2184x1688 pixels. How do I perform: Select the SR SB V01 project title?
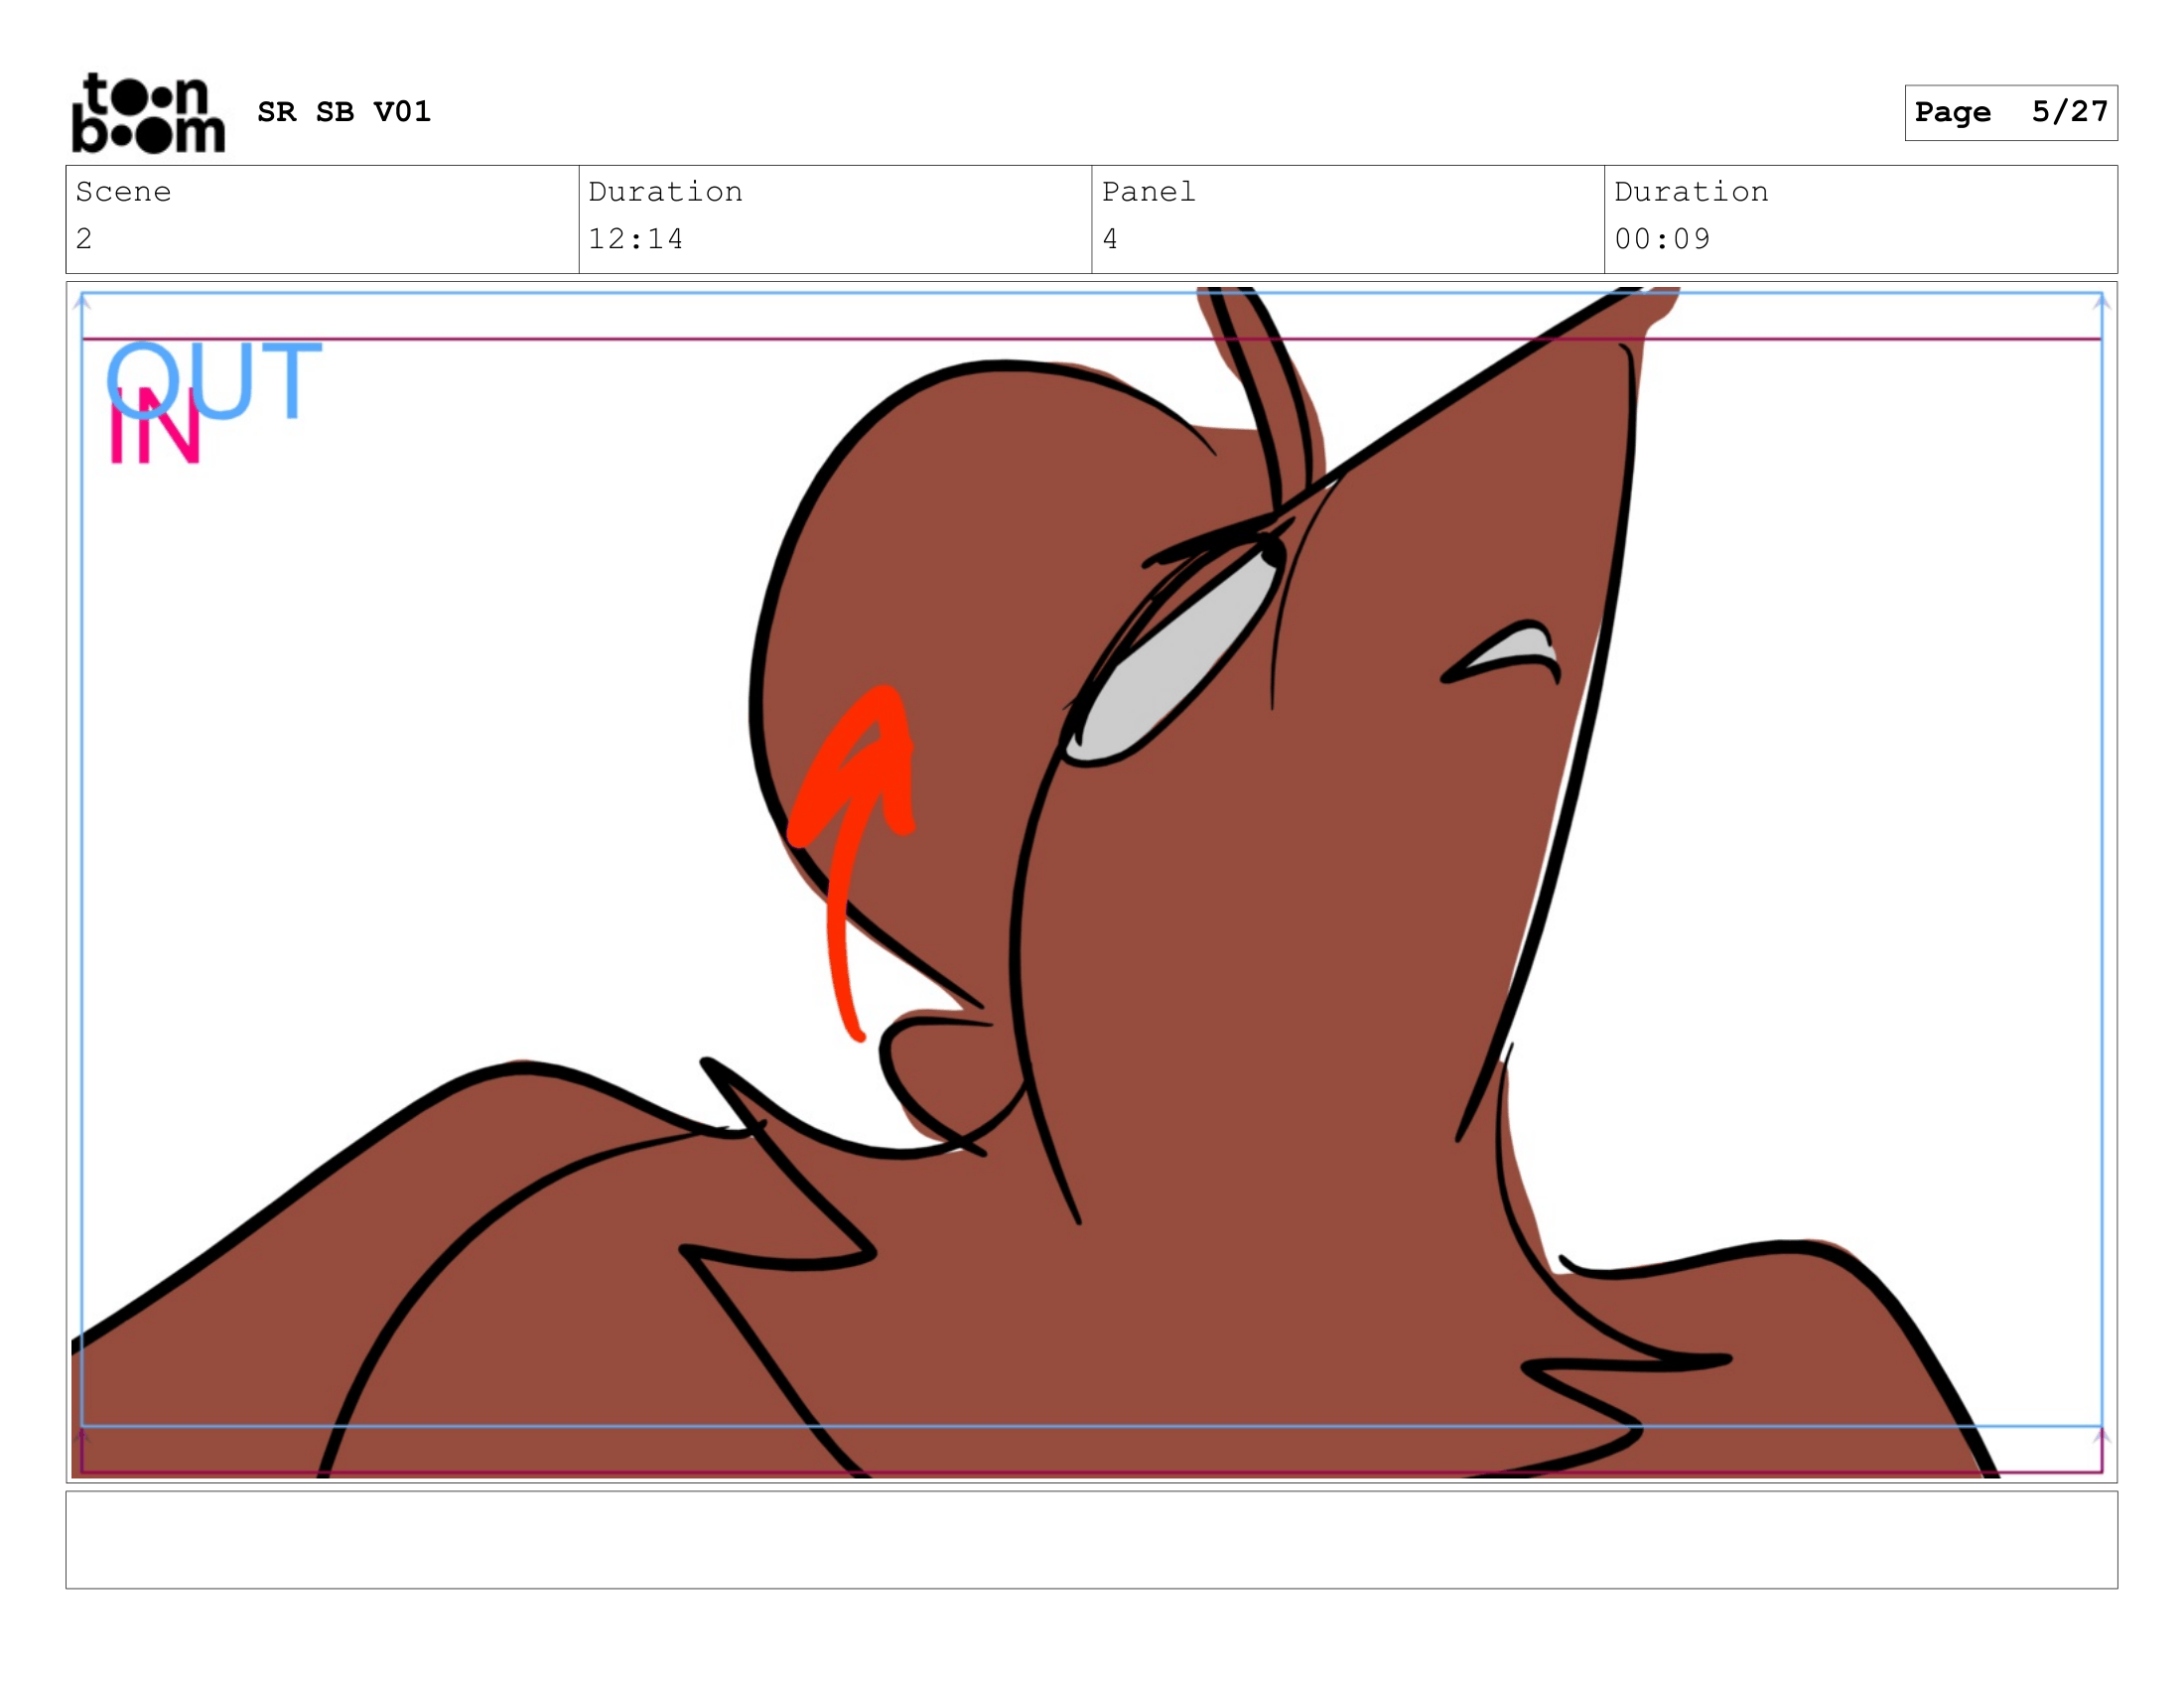coord(344,112)
